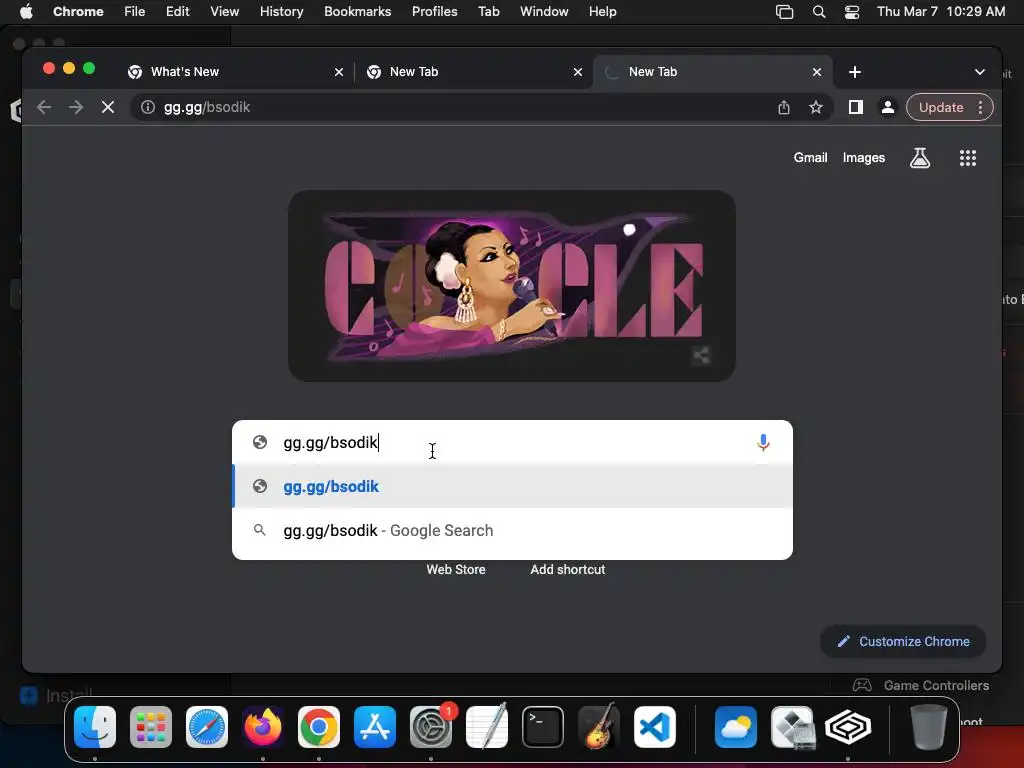Click the date and time in menu bar
The height and width of the screenshot is (768, 1024).
click(940, 11)
